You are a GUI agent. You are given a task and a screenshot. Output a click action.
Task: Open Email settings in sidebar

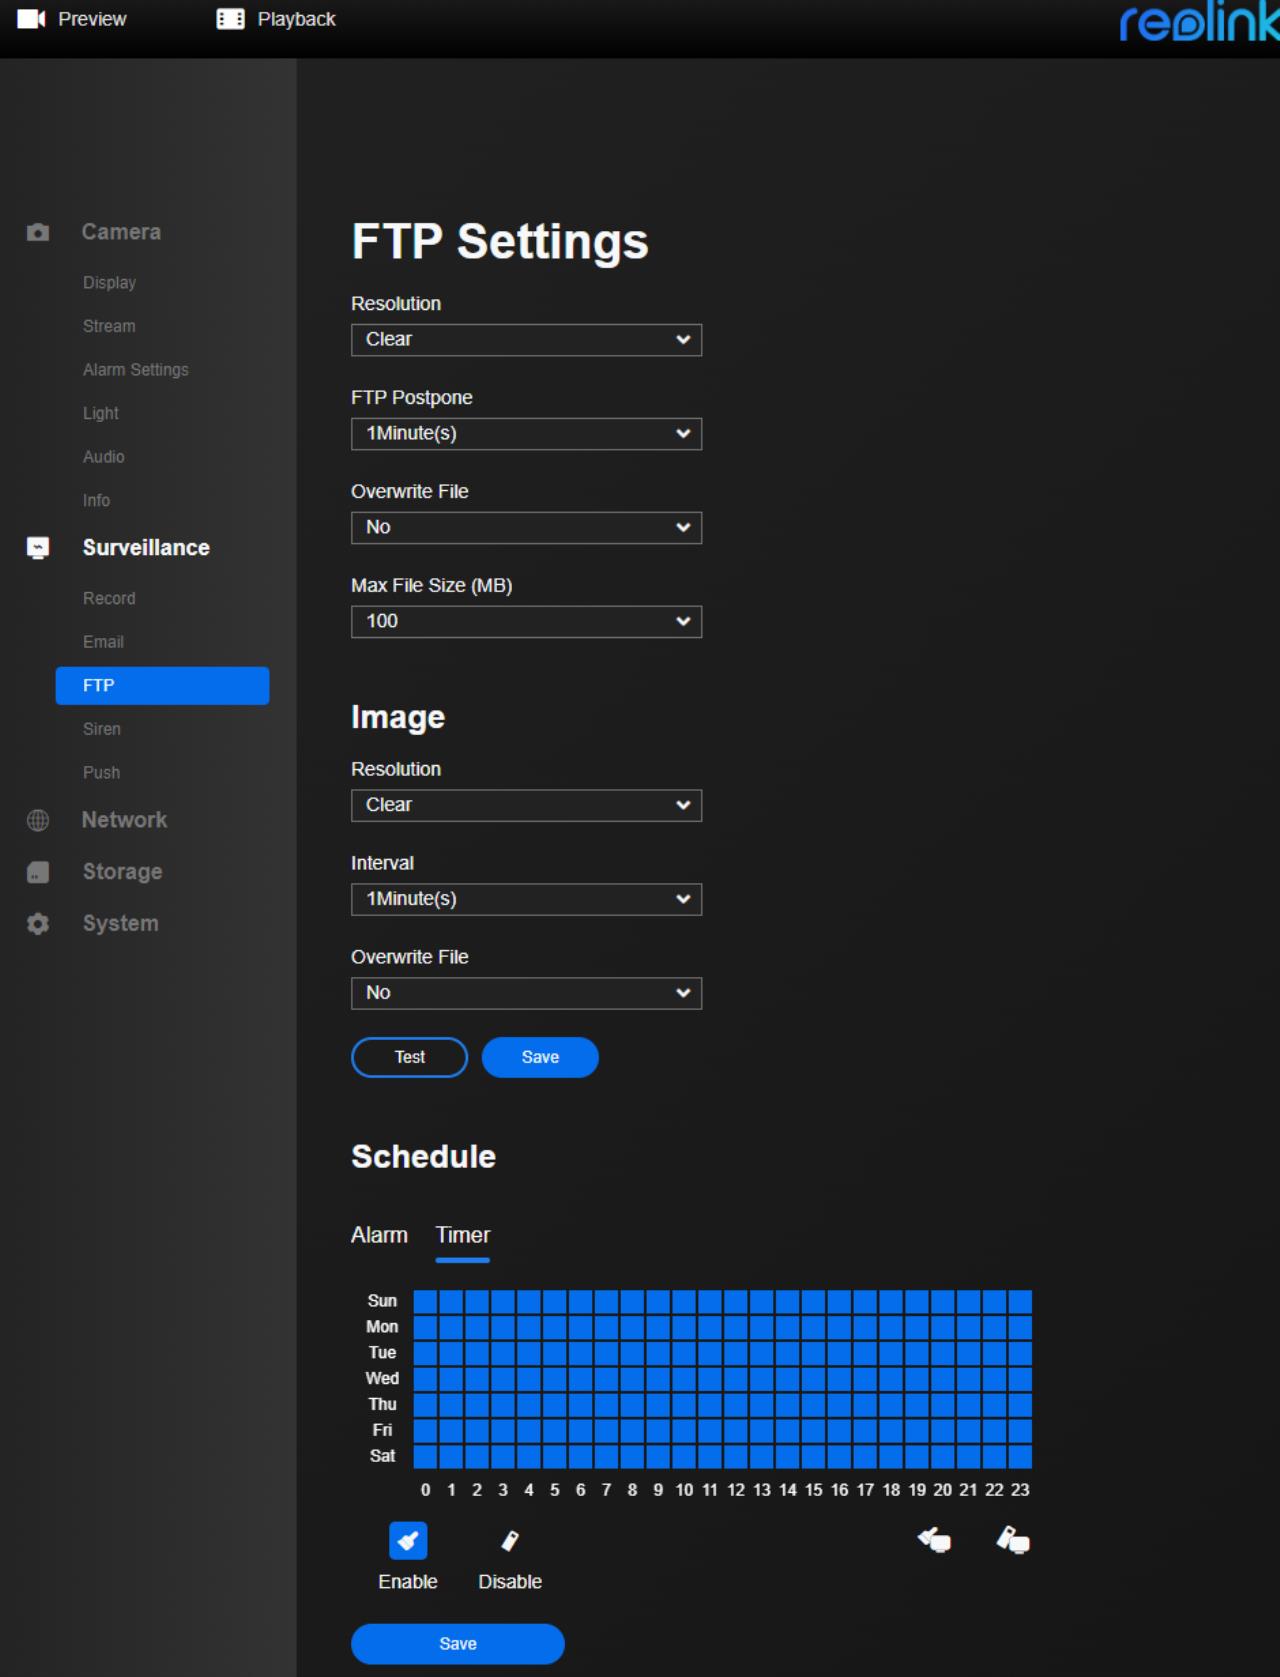103,642
